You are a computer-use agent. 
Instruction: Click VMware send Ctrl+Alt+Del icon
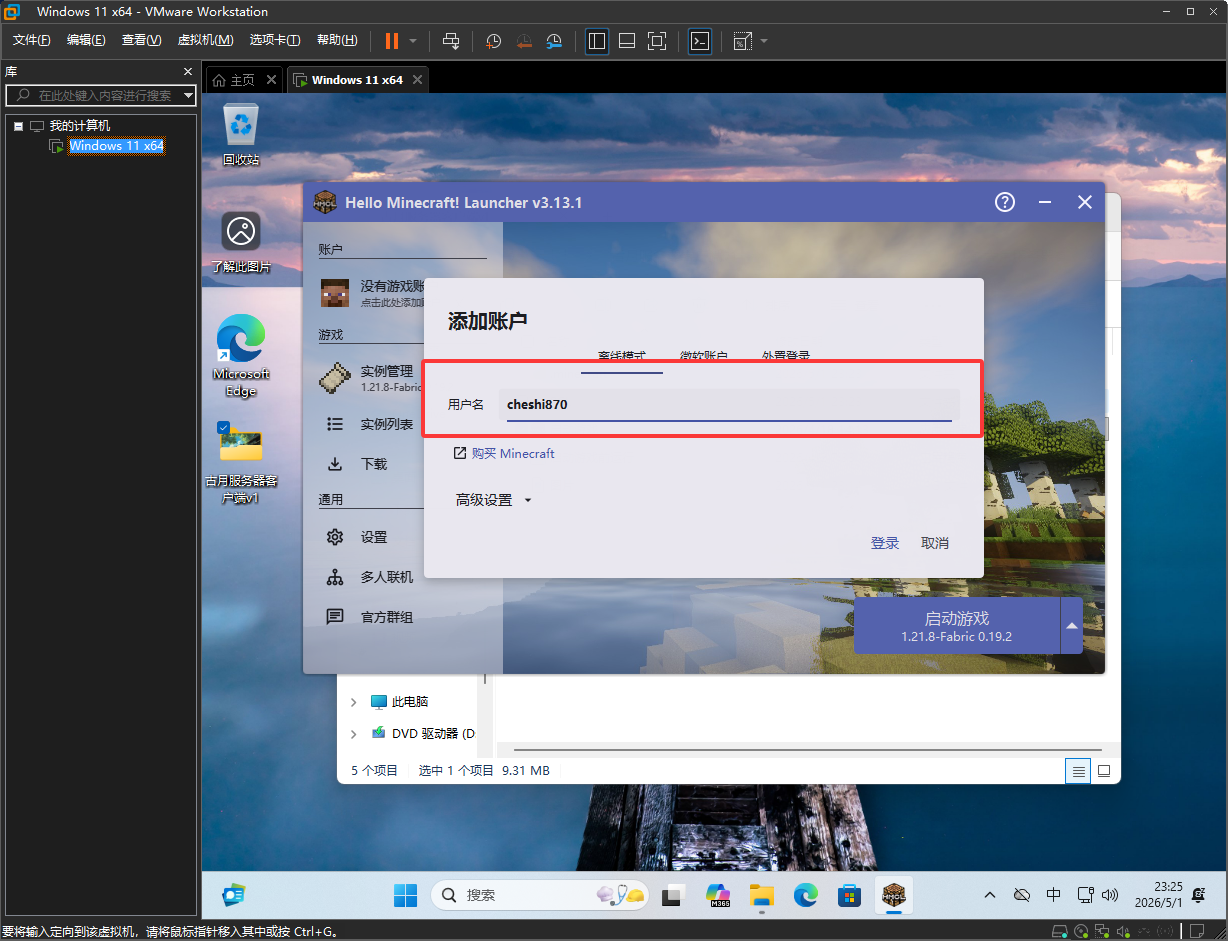[x=451, y=41]
